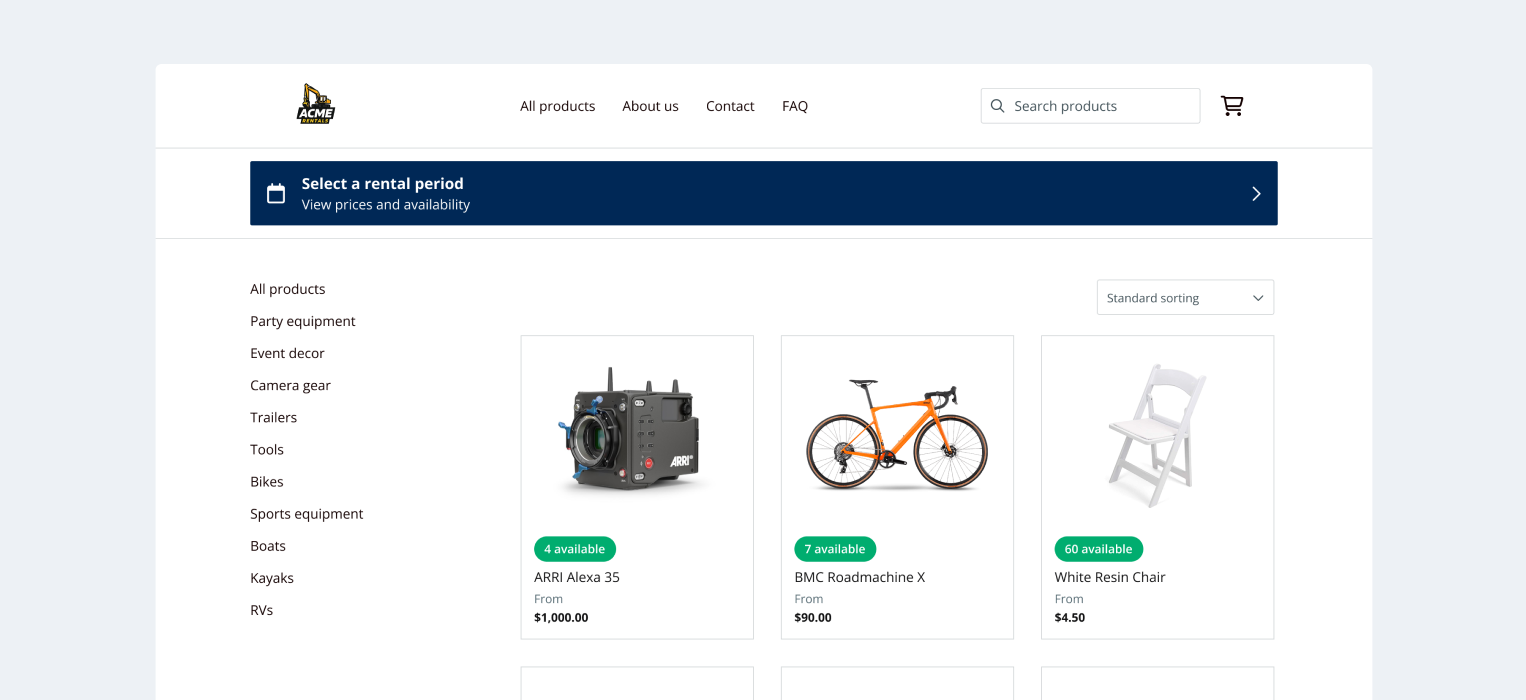The height and width of the screenshot is (700, 1526).
Task: Click the $4.50 price
Action: [x=1070, y=618]
